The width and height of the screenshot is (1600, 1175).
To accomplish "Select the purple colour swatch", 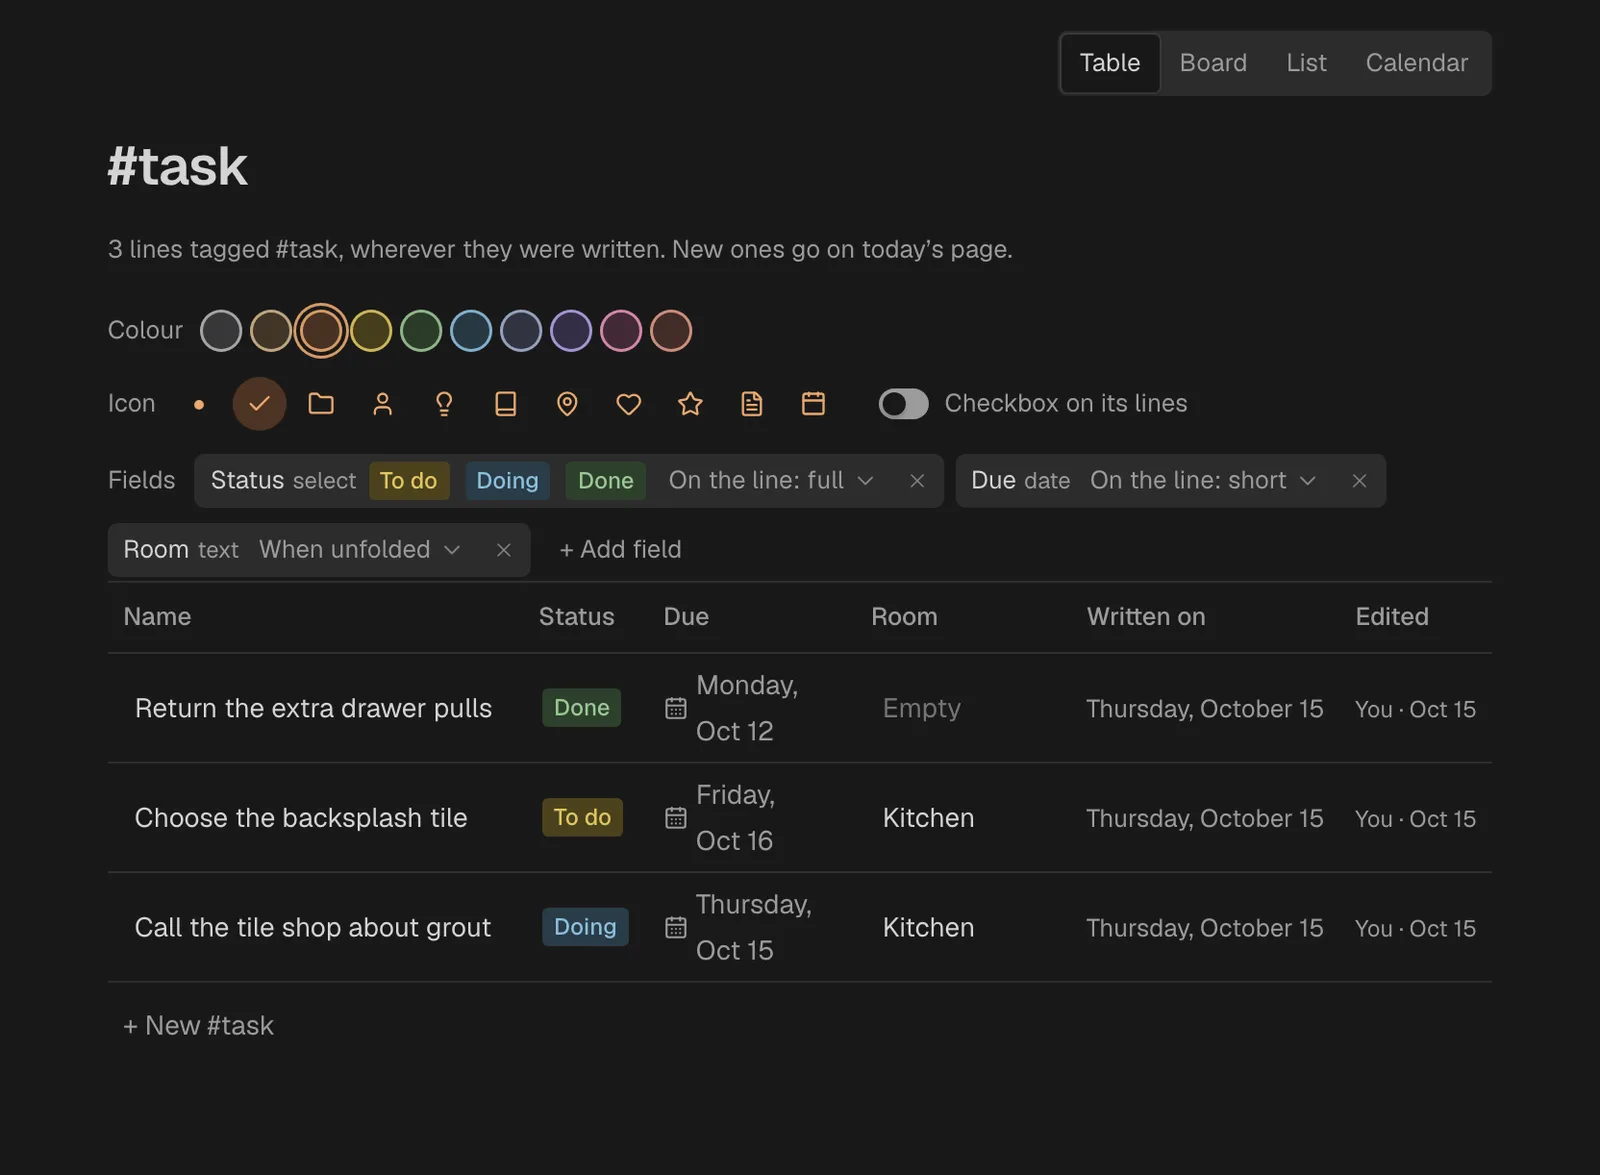I will click(x=571, y=331).
